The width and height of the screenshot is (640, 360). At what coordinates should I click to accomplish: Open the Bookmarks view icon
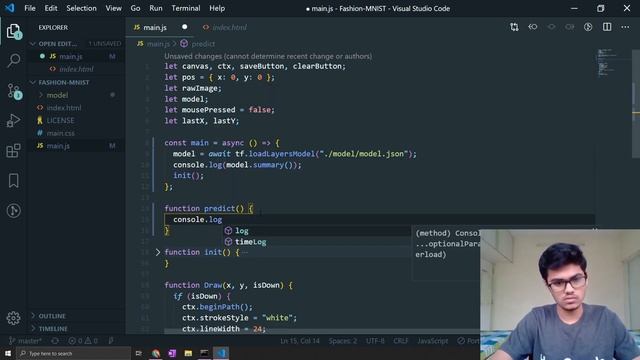point(13,180)
